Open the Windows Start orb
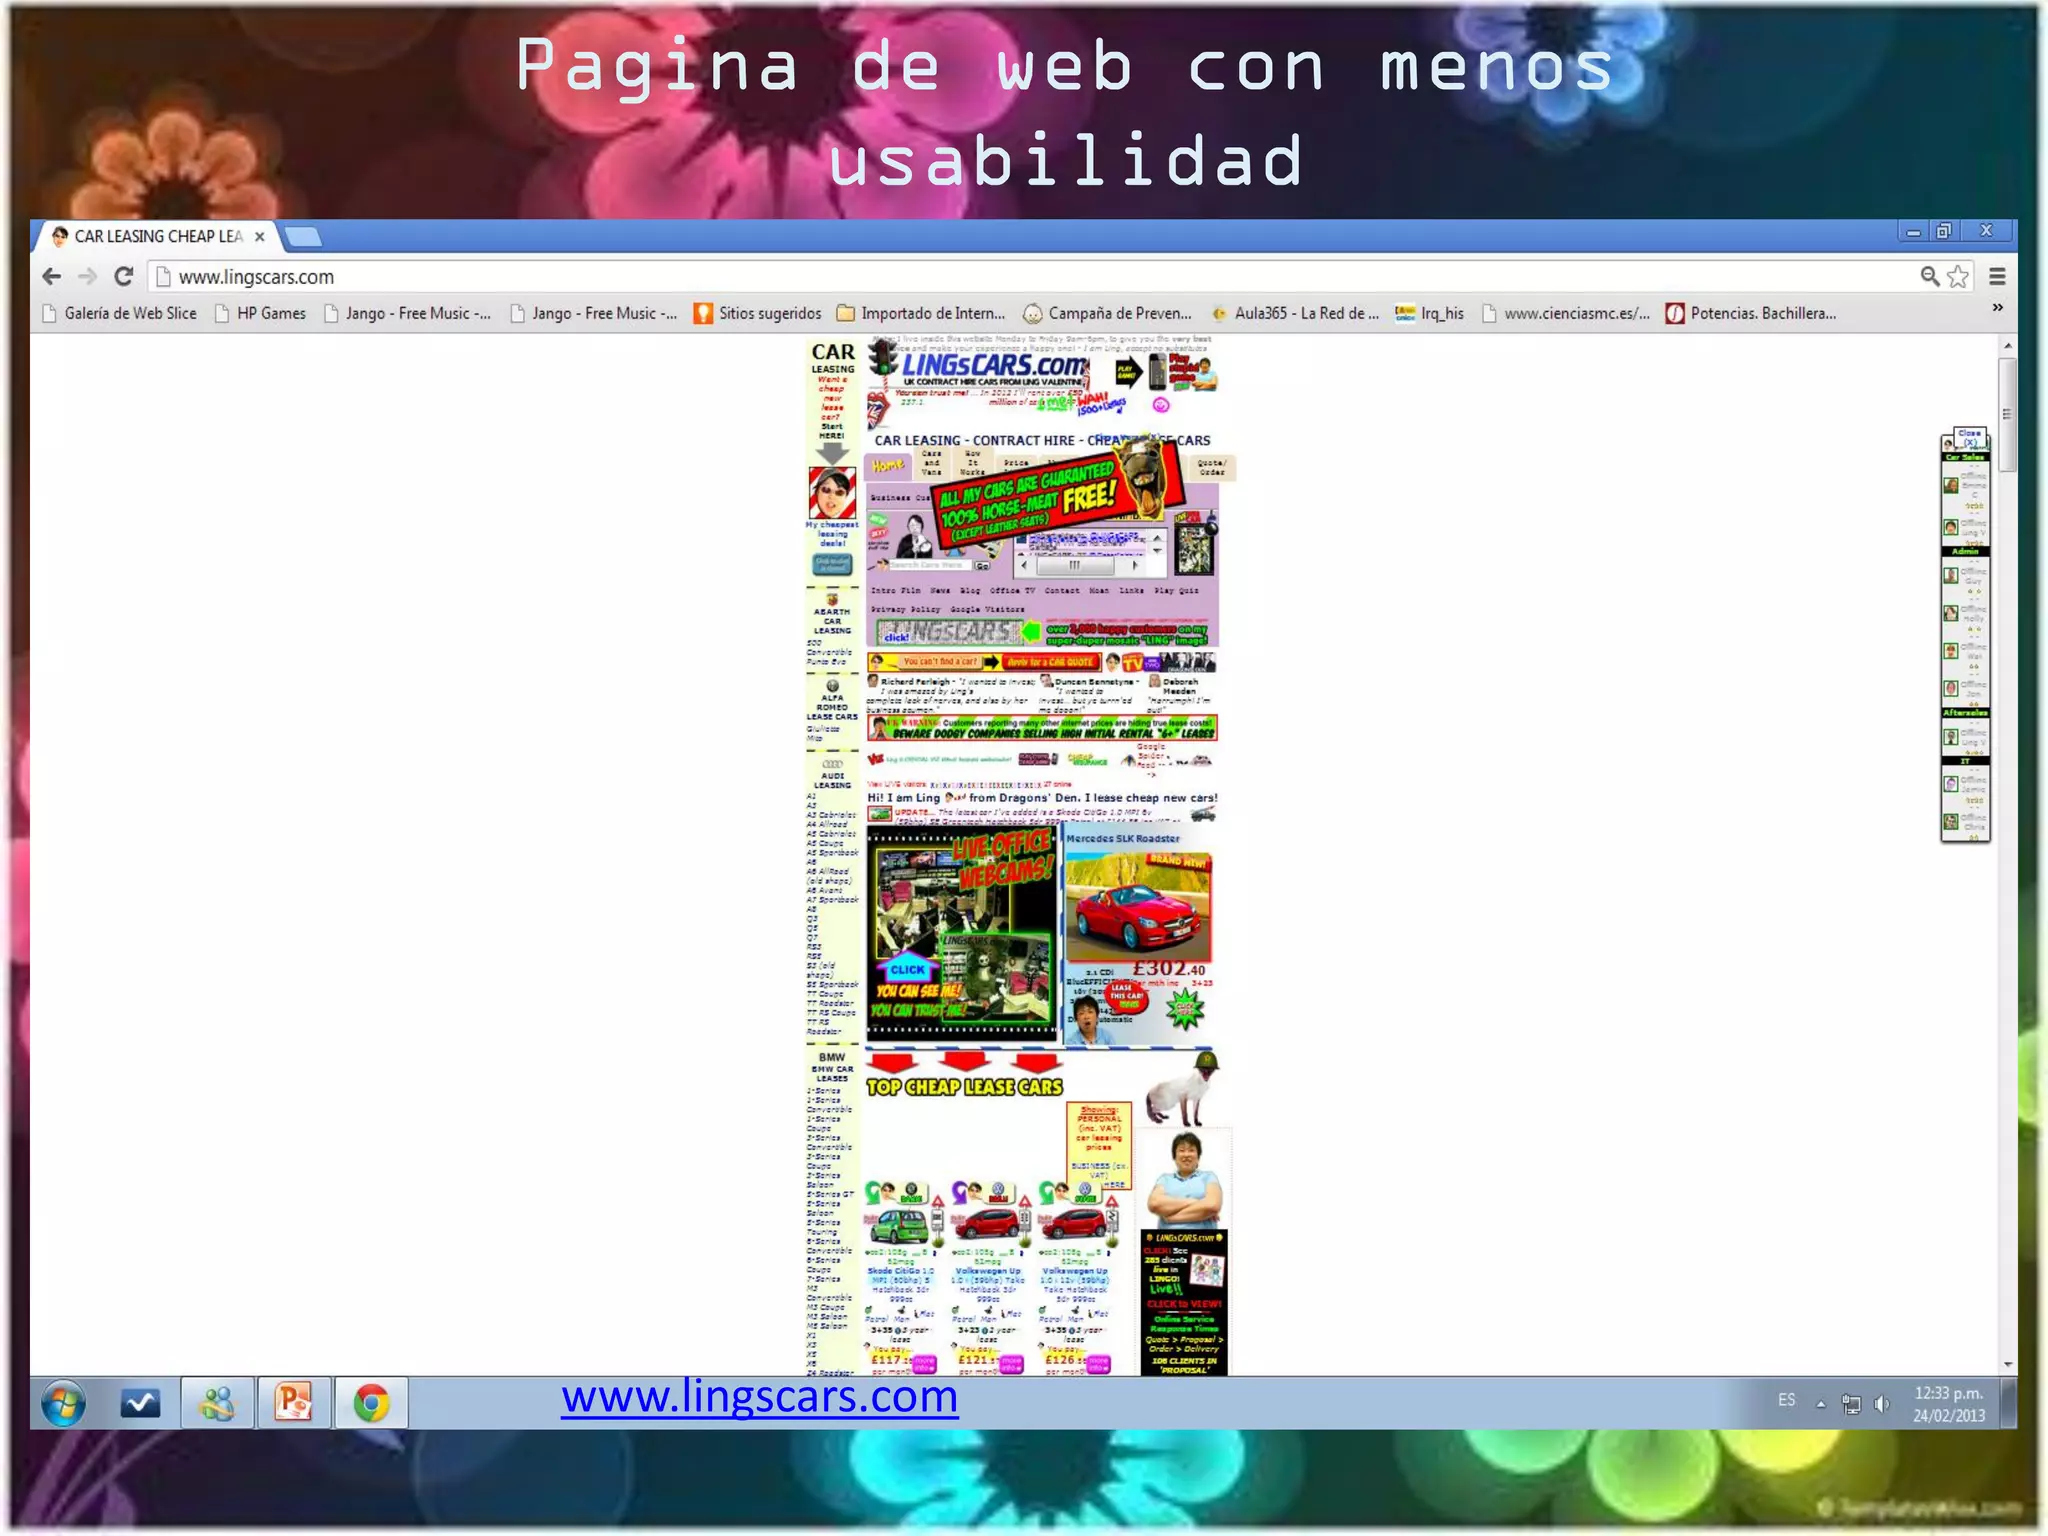 [x=63, y=1404]
